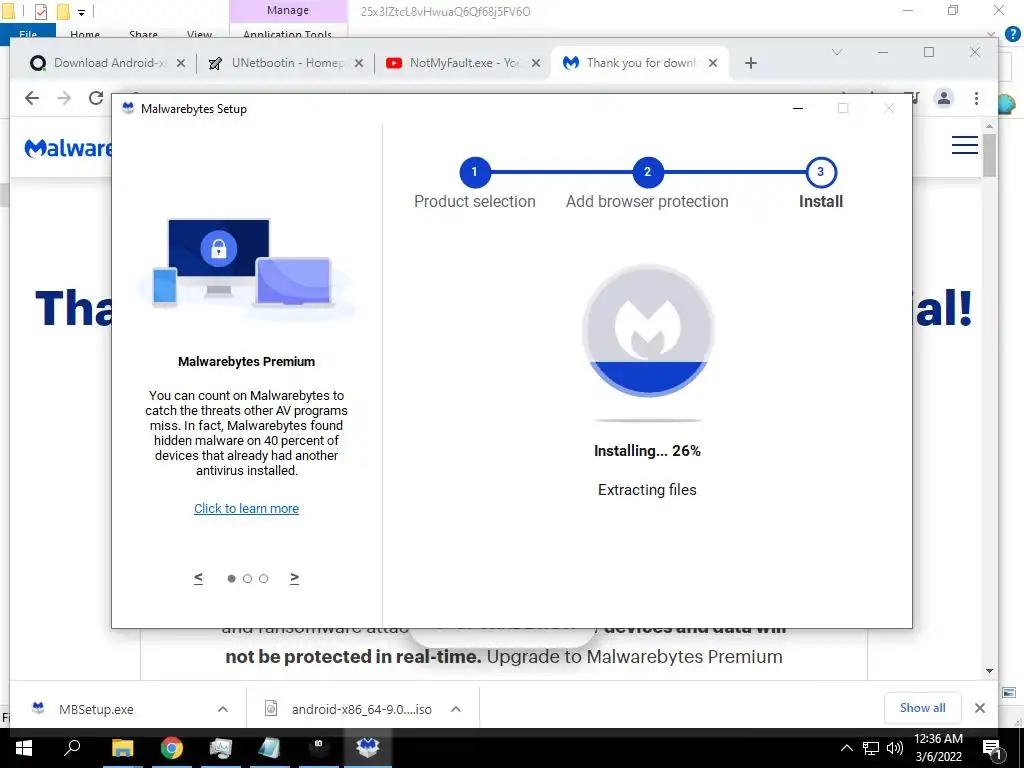1024x768 pixels.
Task: Click the page vertical scrollbar thumb
Action: click(x=989, y=155)
